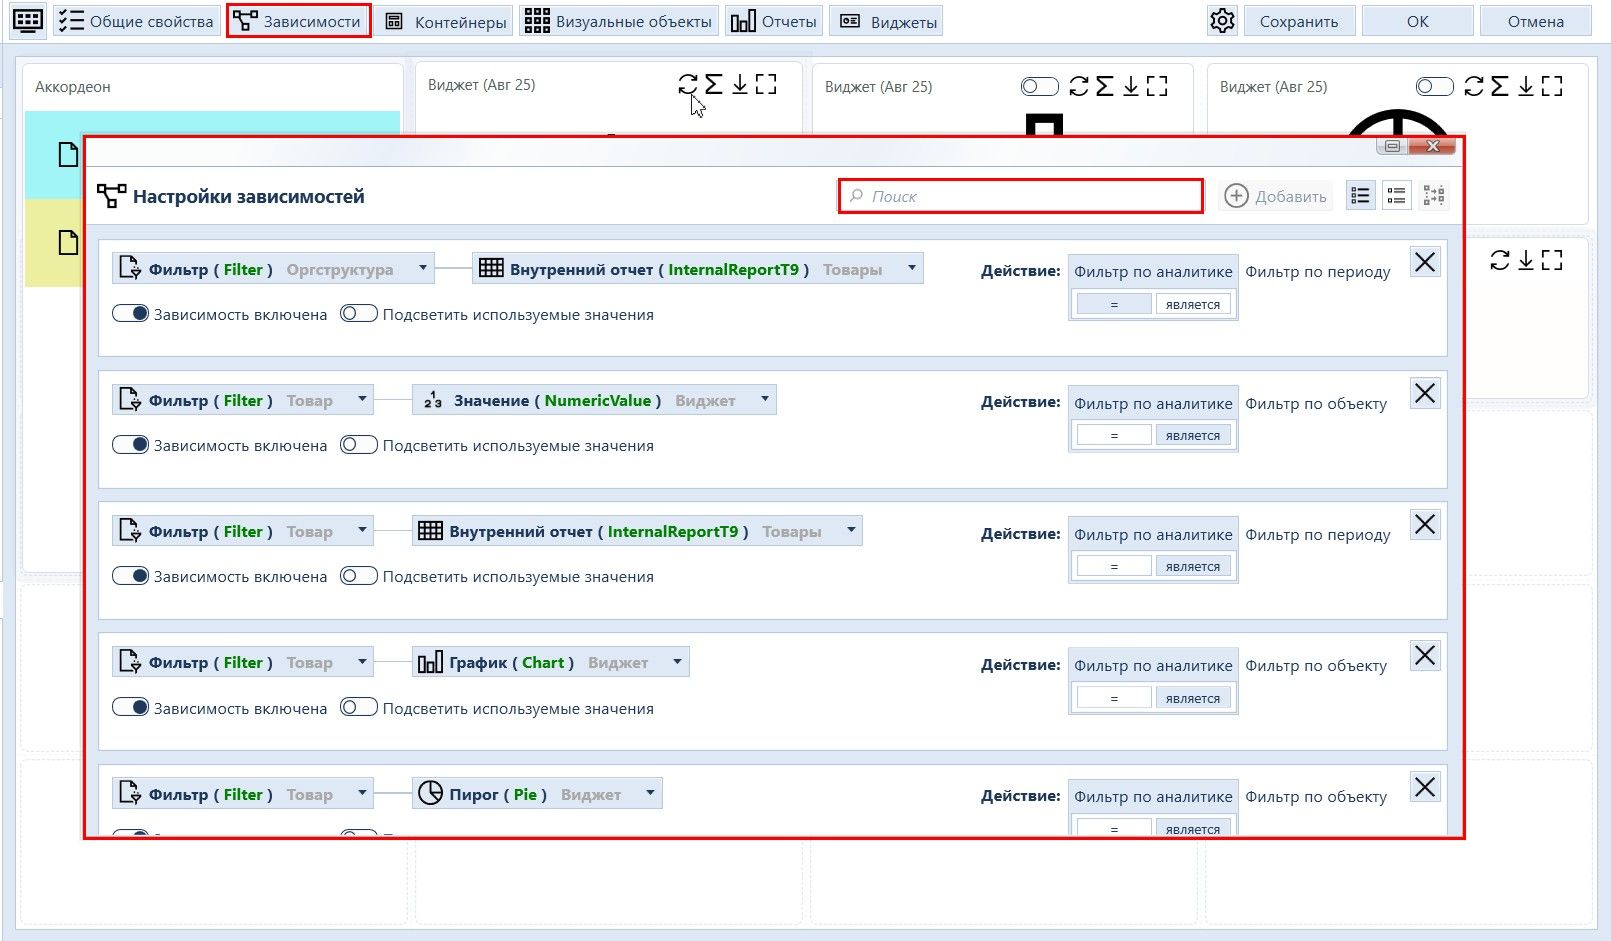
Task: Turn off Зависимость включена in the NumericValue row
Action: [x=130, y=444]
